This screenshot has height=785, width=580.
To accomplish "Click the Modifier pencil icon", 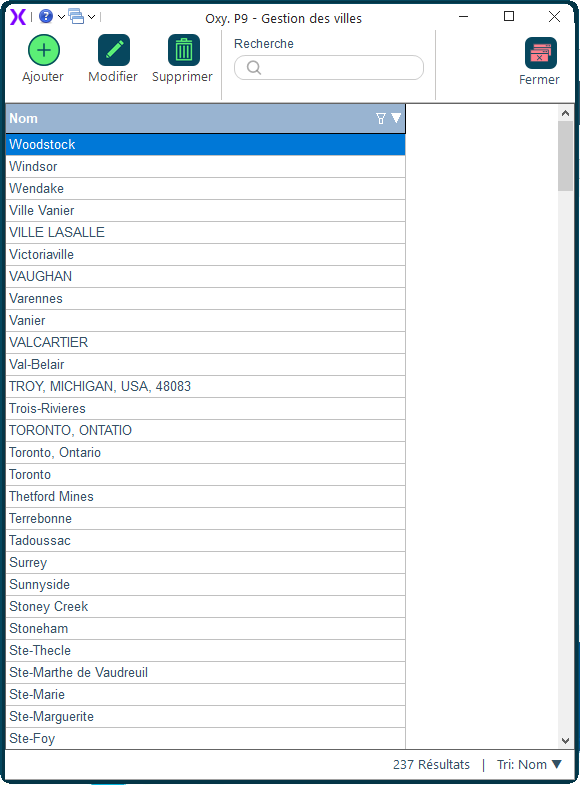I will 114,50.
